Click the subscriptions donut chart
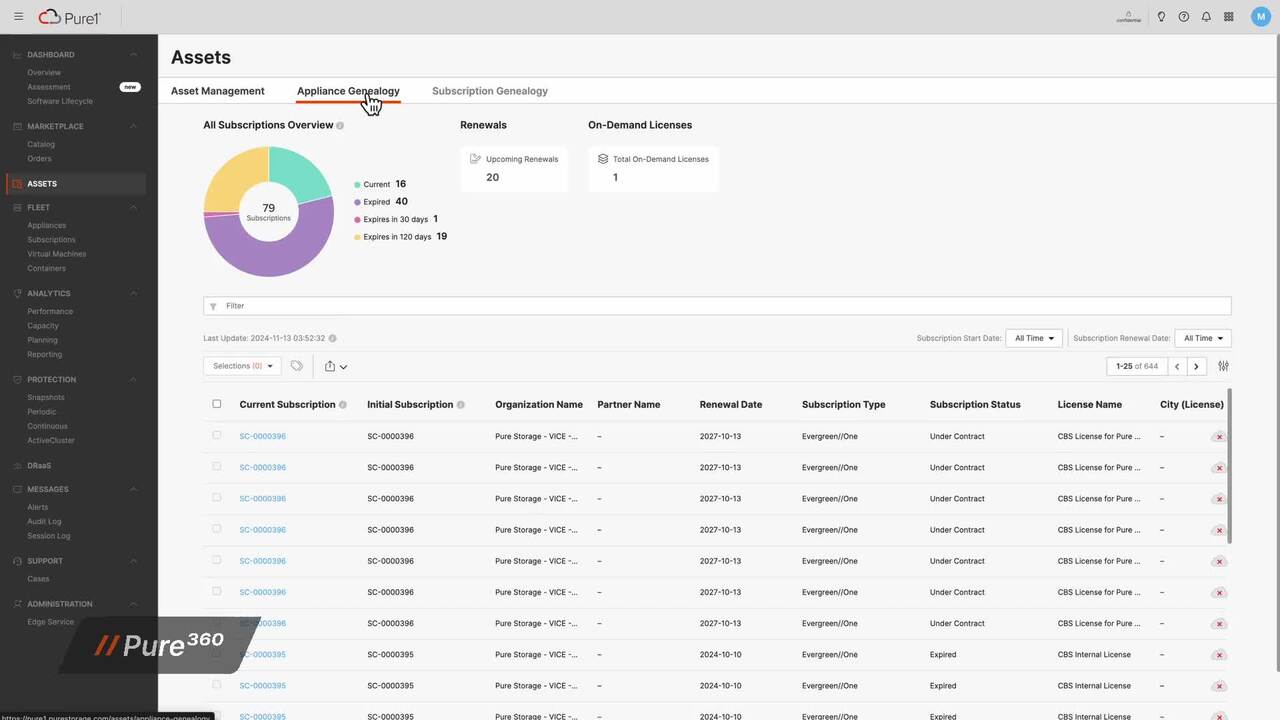The width and height of the screenshot is (1280, 720). tap(268, 210)
